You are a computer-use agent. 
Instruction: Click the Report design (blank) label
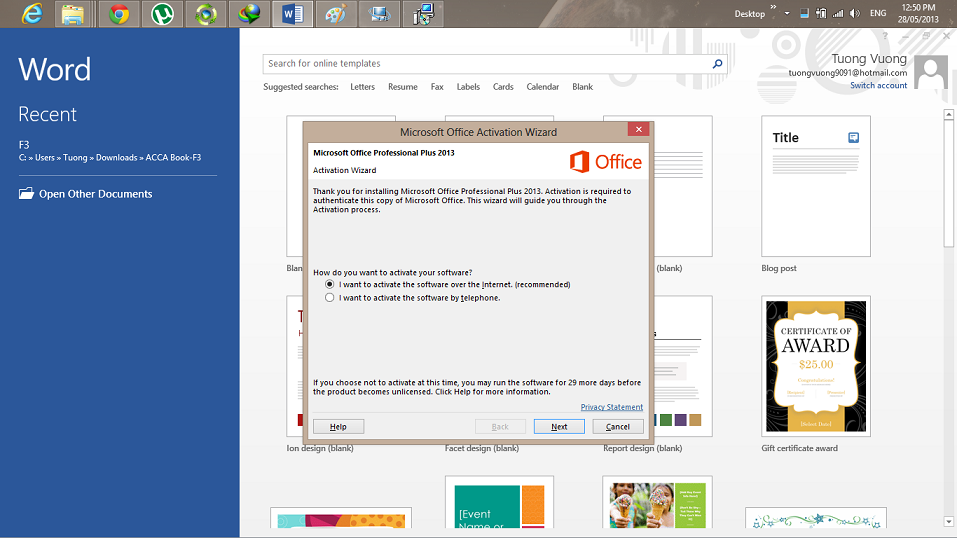pyautogui.click(x=643, y=448)
